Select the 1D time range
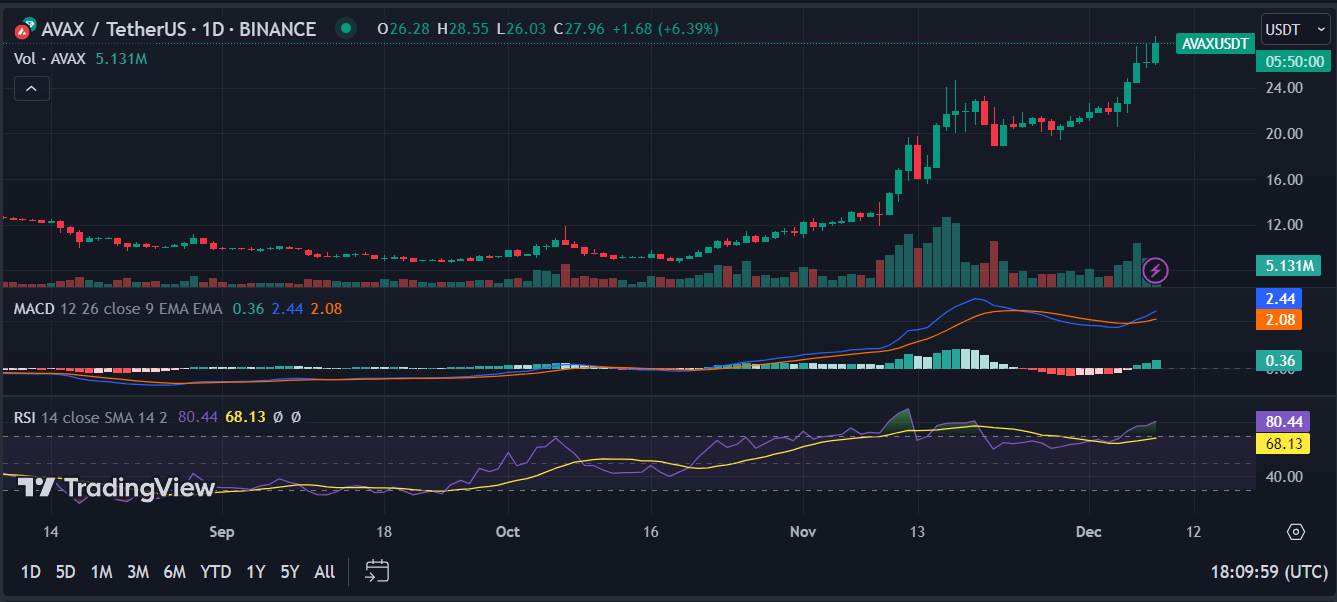Screen dimensions: 1337x602 click(x=31, y=572)
